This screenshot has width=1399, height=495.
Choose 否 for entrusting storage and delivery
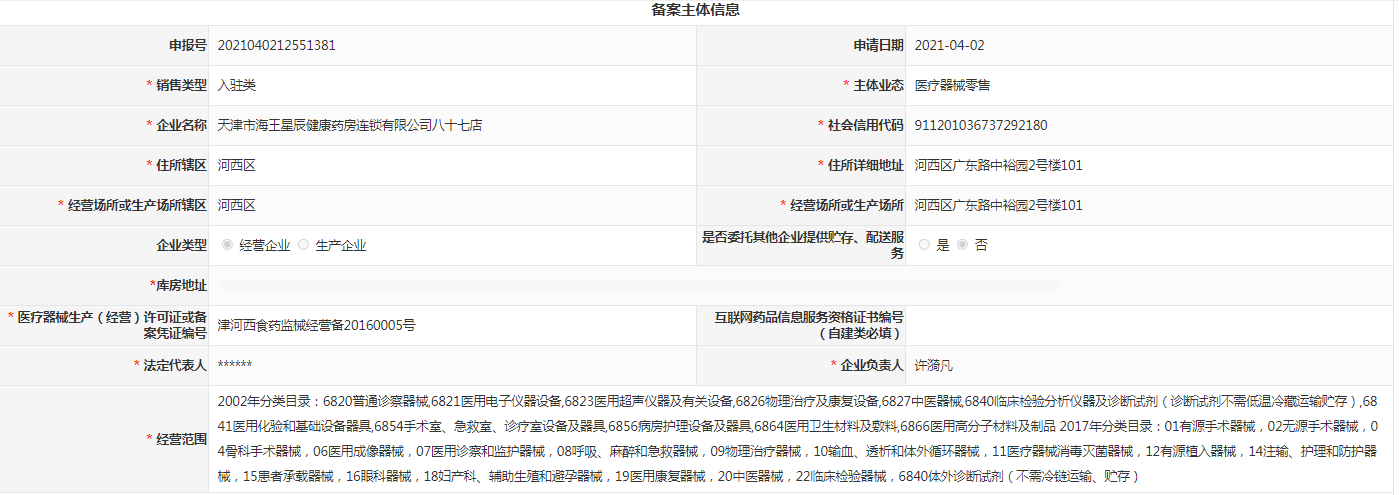962,245
